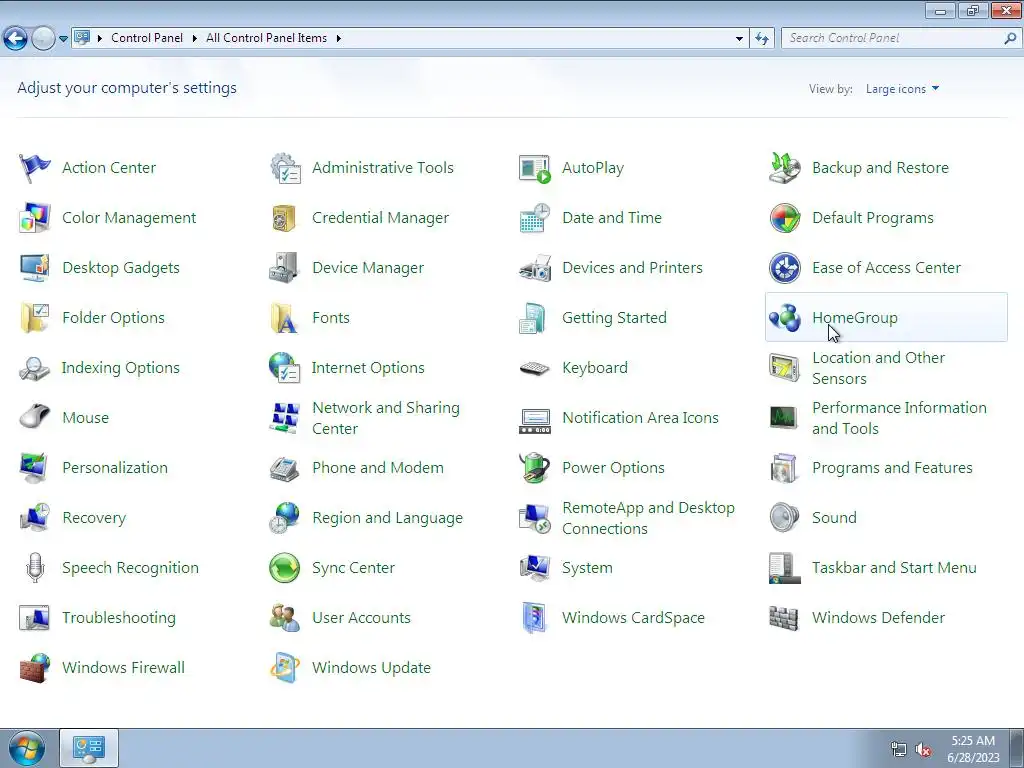1024x768 pixels.
Task: Click the Control Panel taskbar button
Action: coord(89,748)
